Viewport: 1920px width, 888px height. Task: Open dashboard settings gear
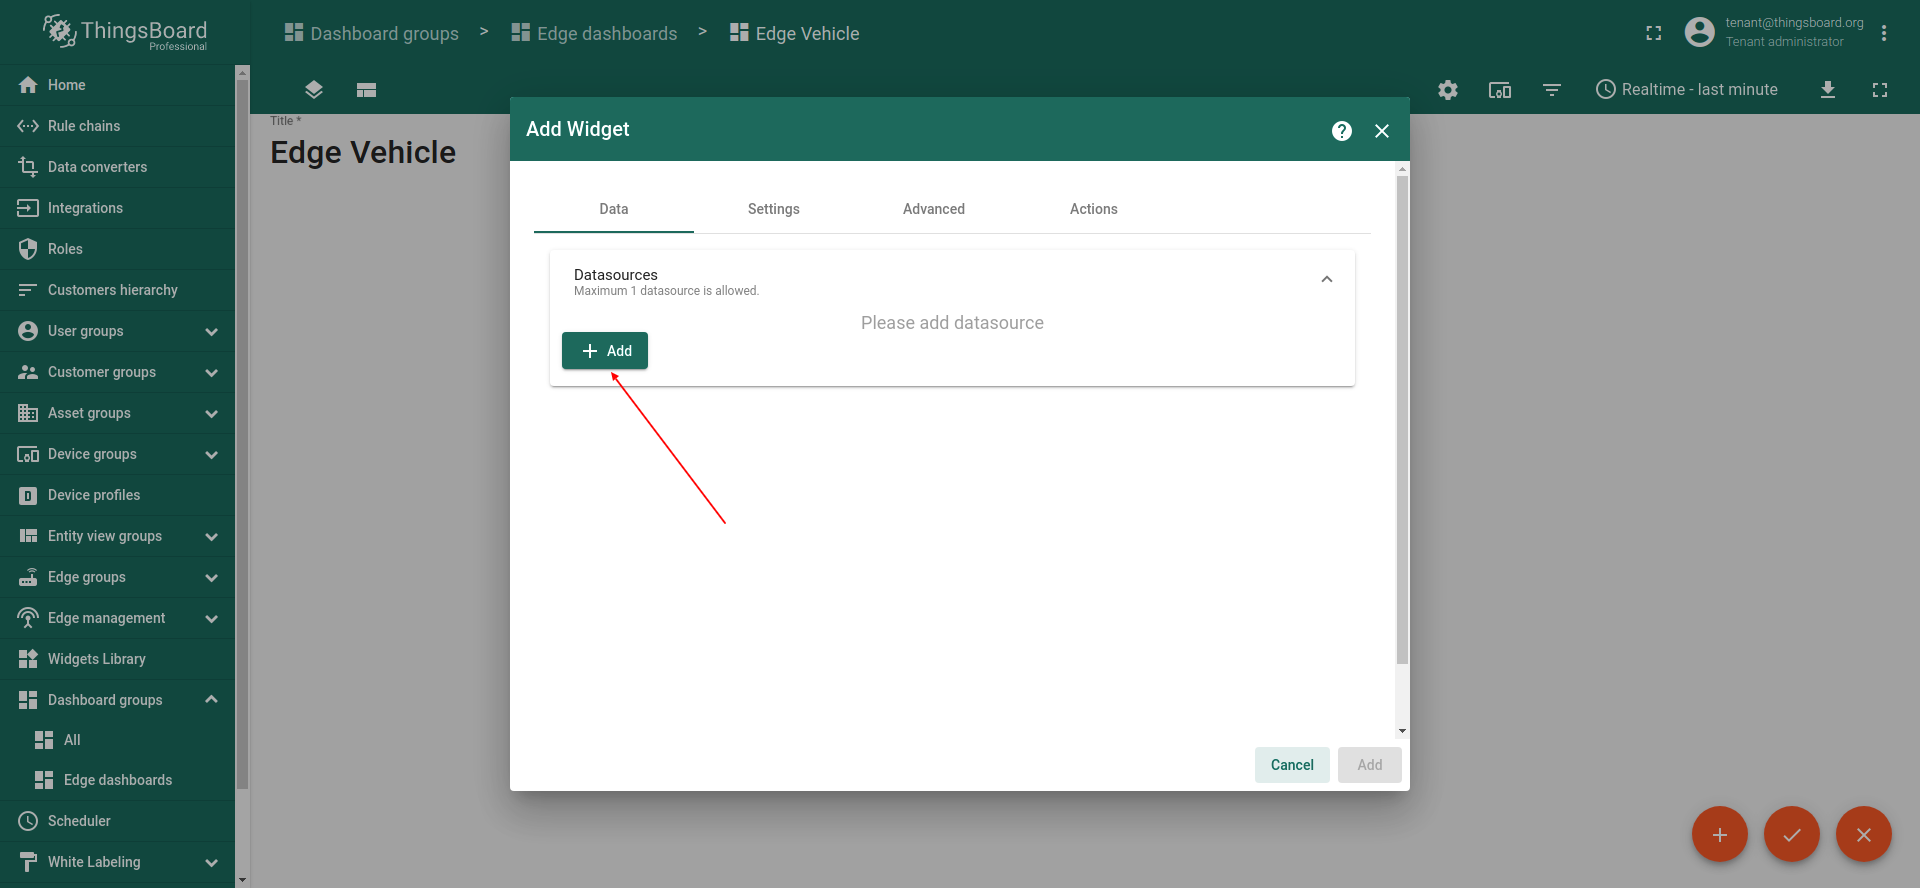(1448, 90)
